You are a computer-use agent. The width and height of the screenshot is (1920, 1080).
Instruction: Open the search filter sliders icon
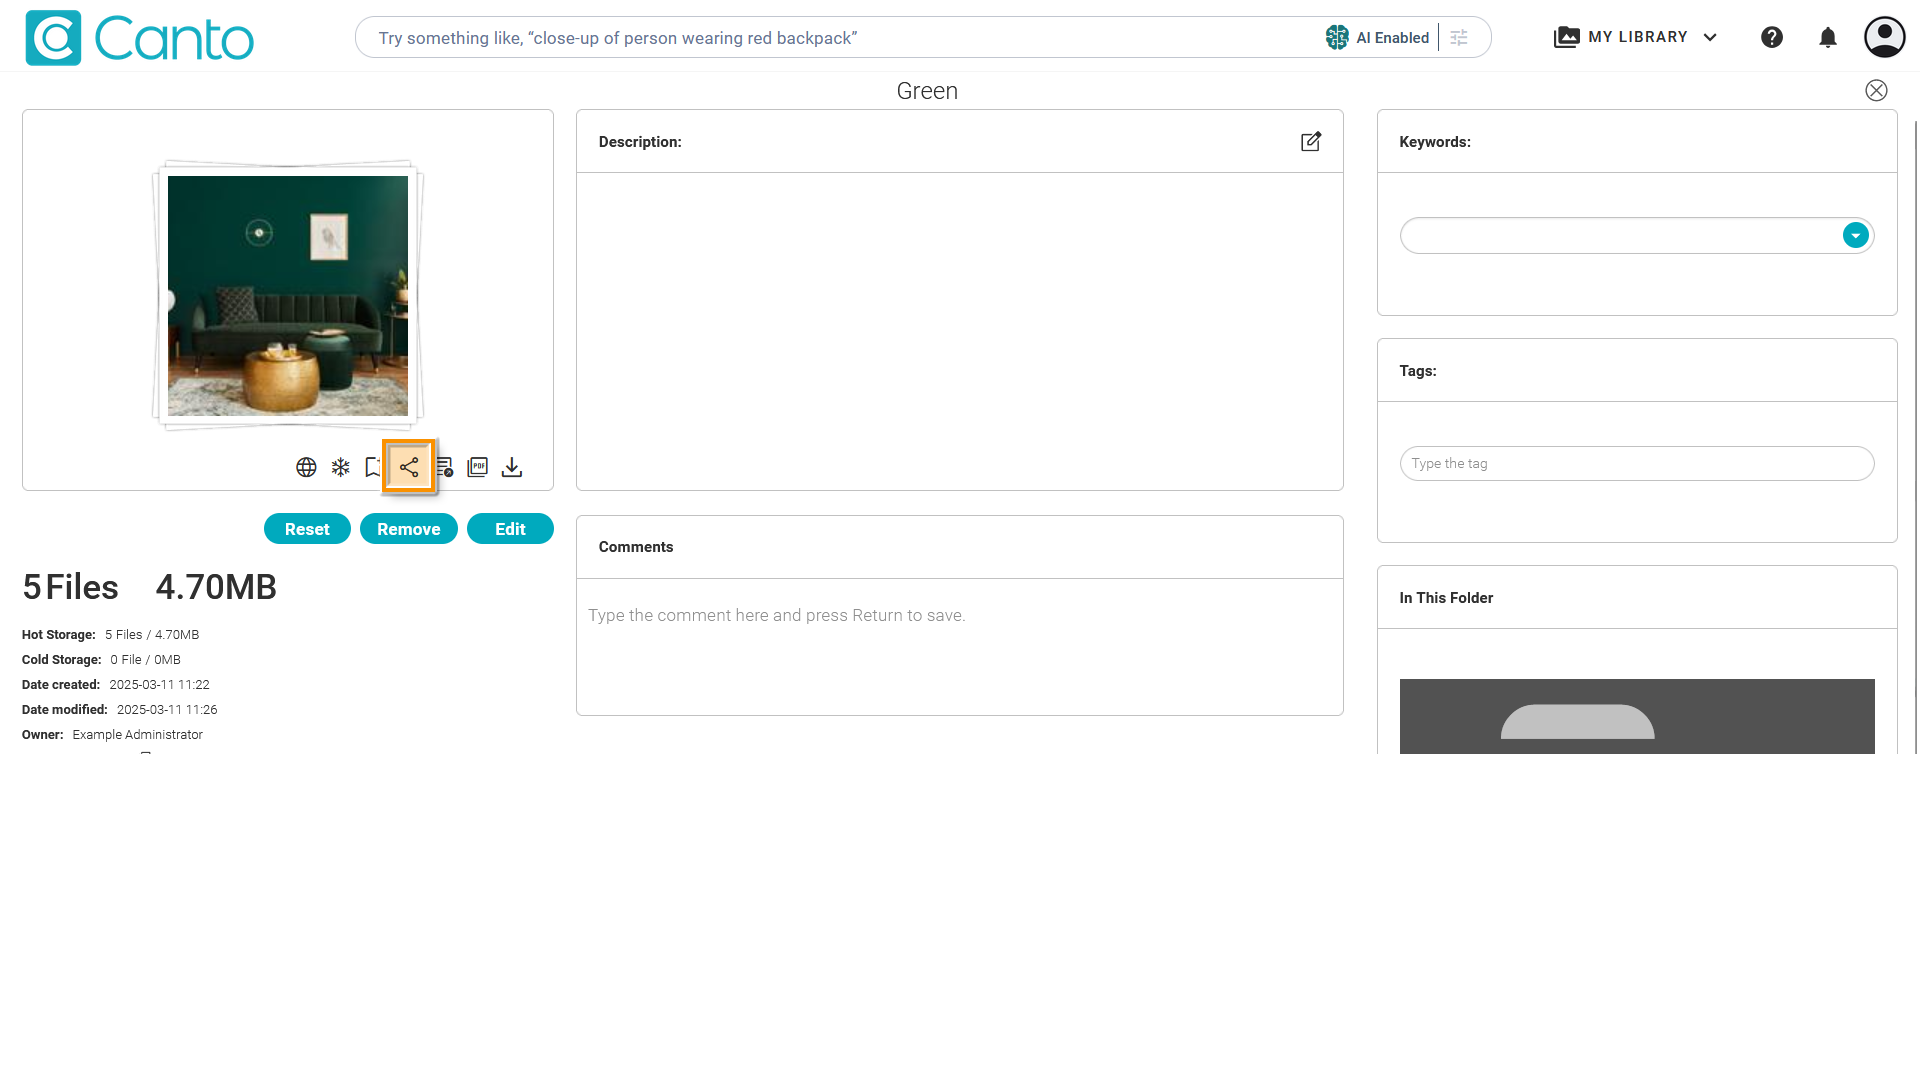1459,38
